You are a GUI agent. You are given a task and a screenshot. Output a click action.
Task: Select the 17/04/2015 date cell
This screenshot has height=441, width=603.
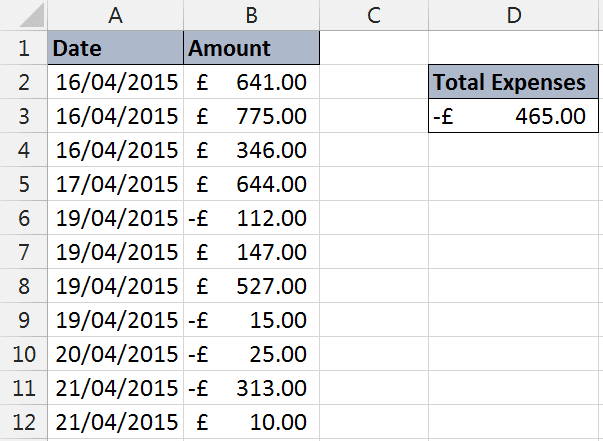point(115,183)
